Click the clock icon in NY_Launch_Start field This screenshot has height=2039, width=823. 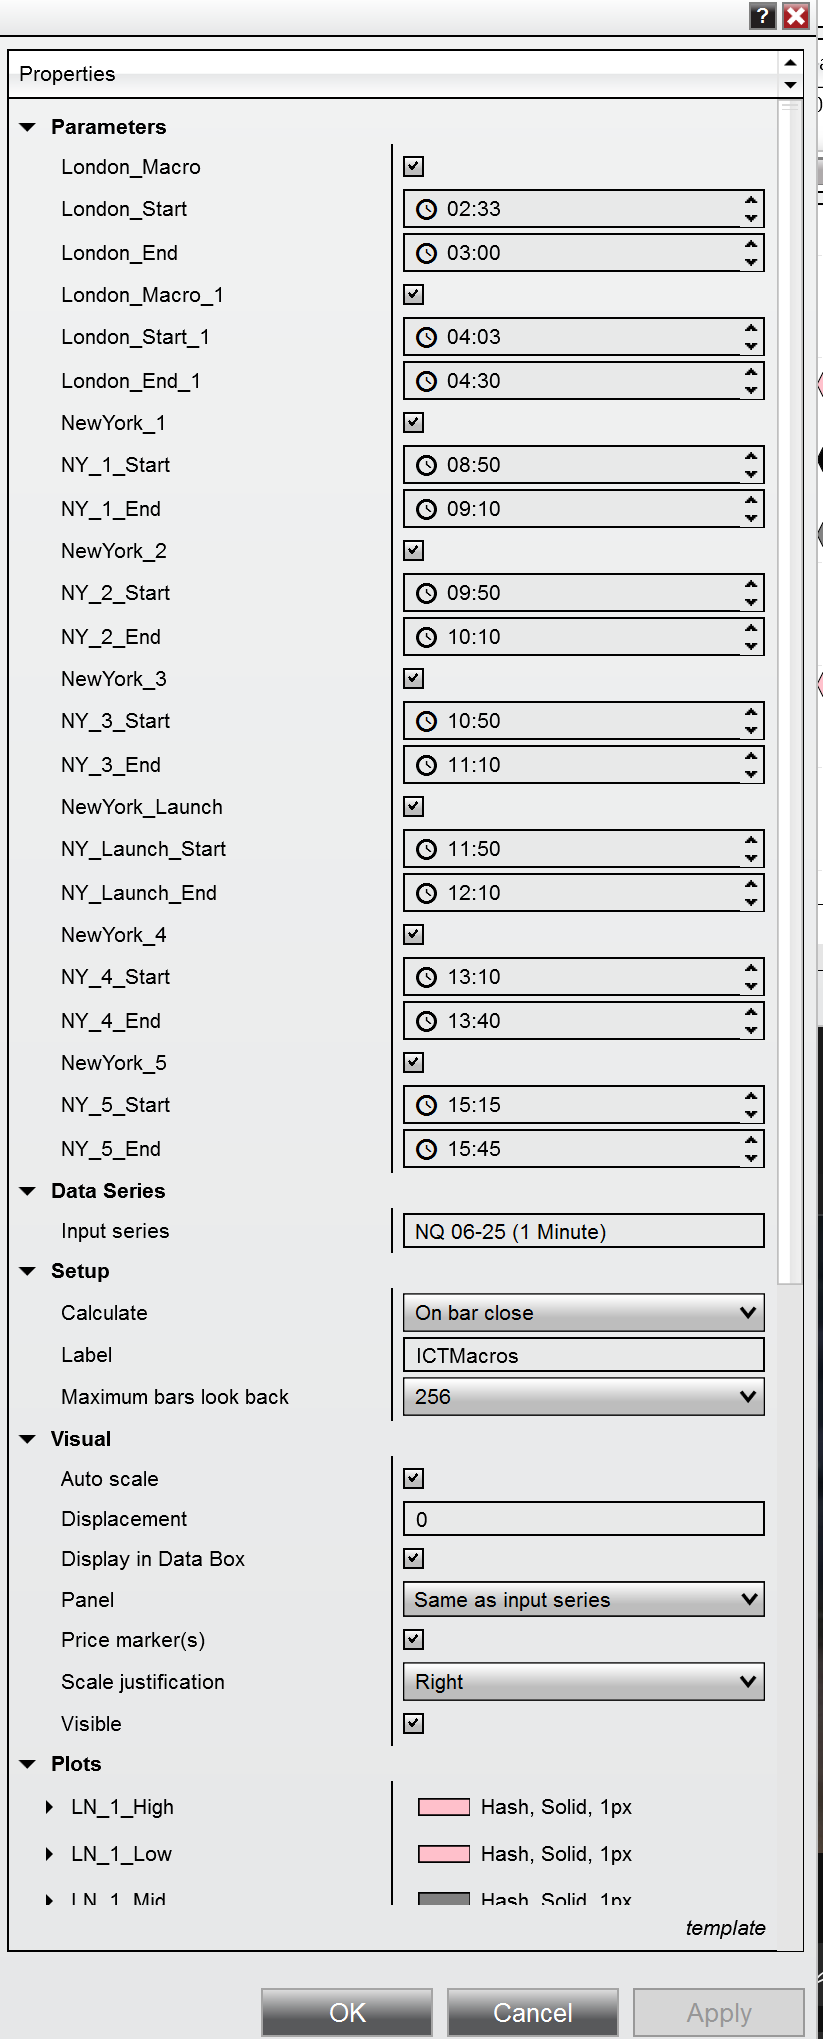427,848
